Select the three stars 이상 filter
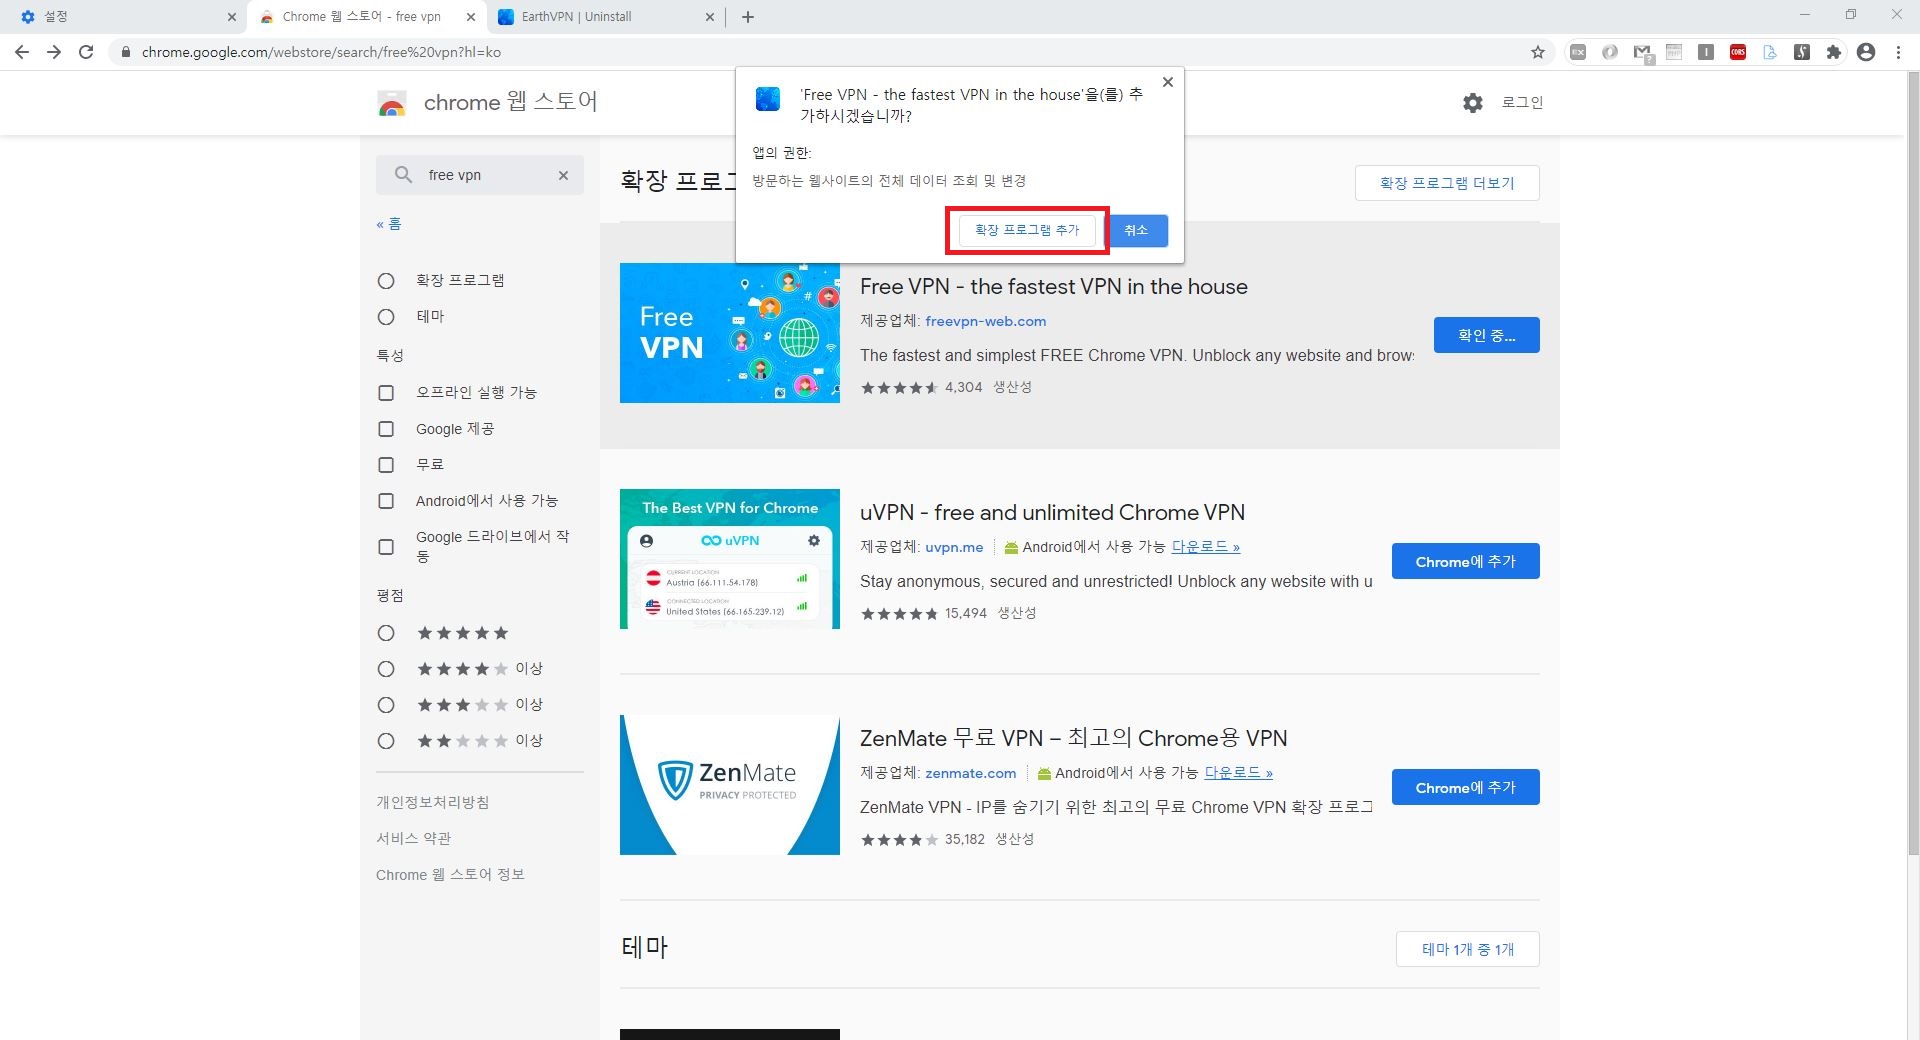This screenshot has width=1920, height=1040. coord(386,705)
